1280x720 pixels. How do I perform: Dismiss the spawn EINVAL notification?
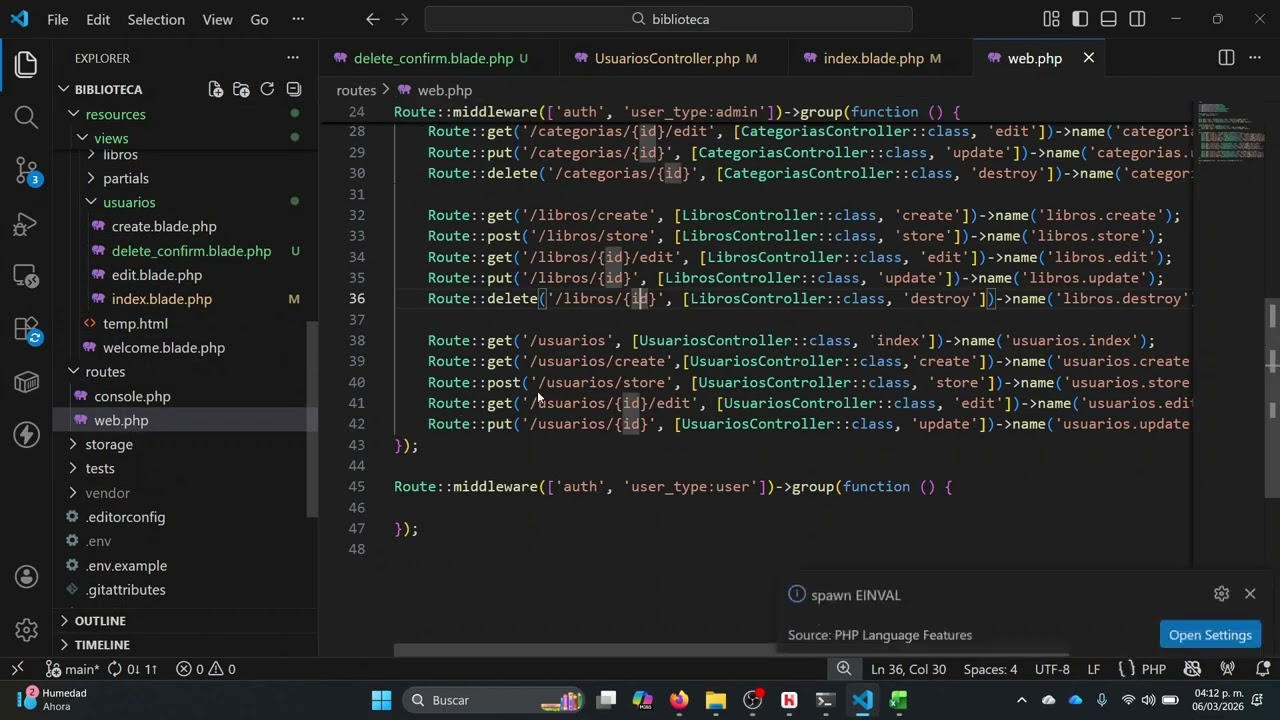click(1250, 594)
